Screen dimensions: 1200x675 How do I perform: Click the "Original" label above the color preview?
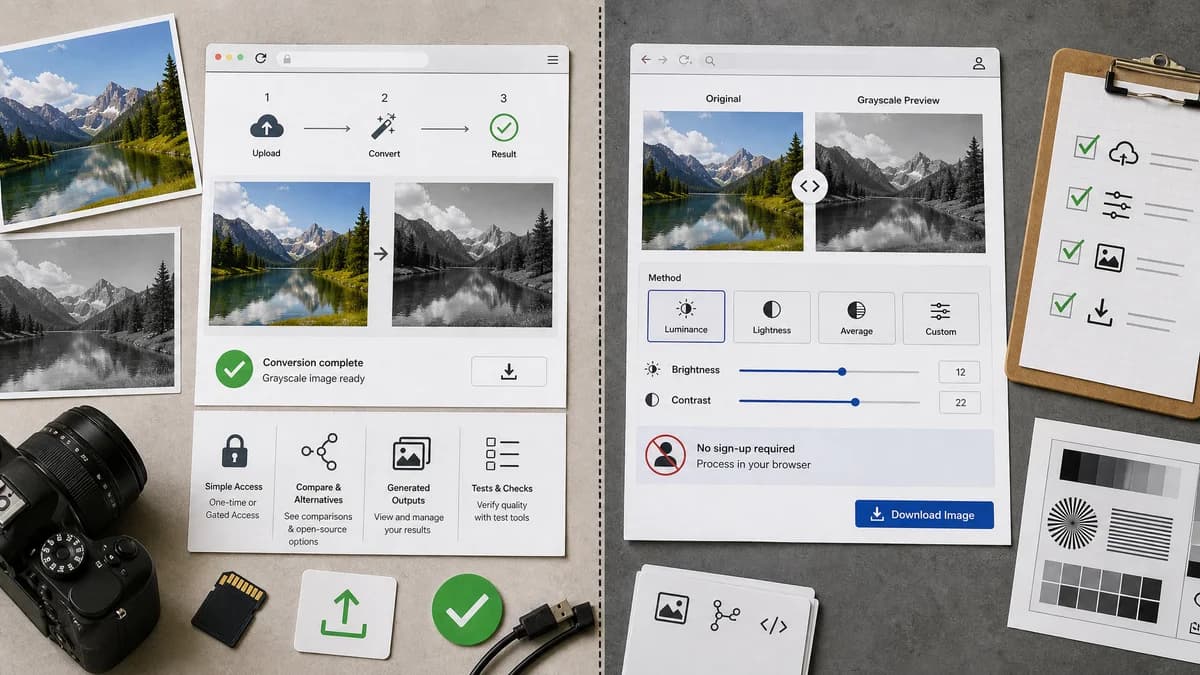723,99
